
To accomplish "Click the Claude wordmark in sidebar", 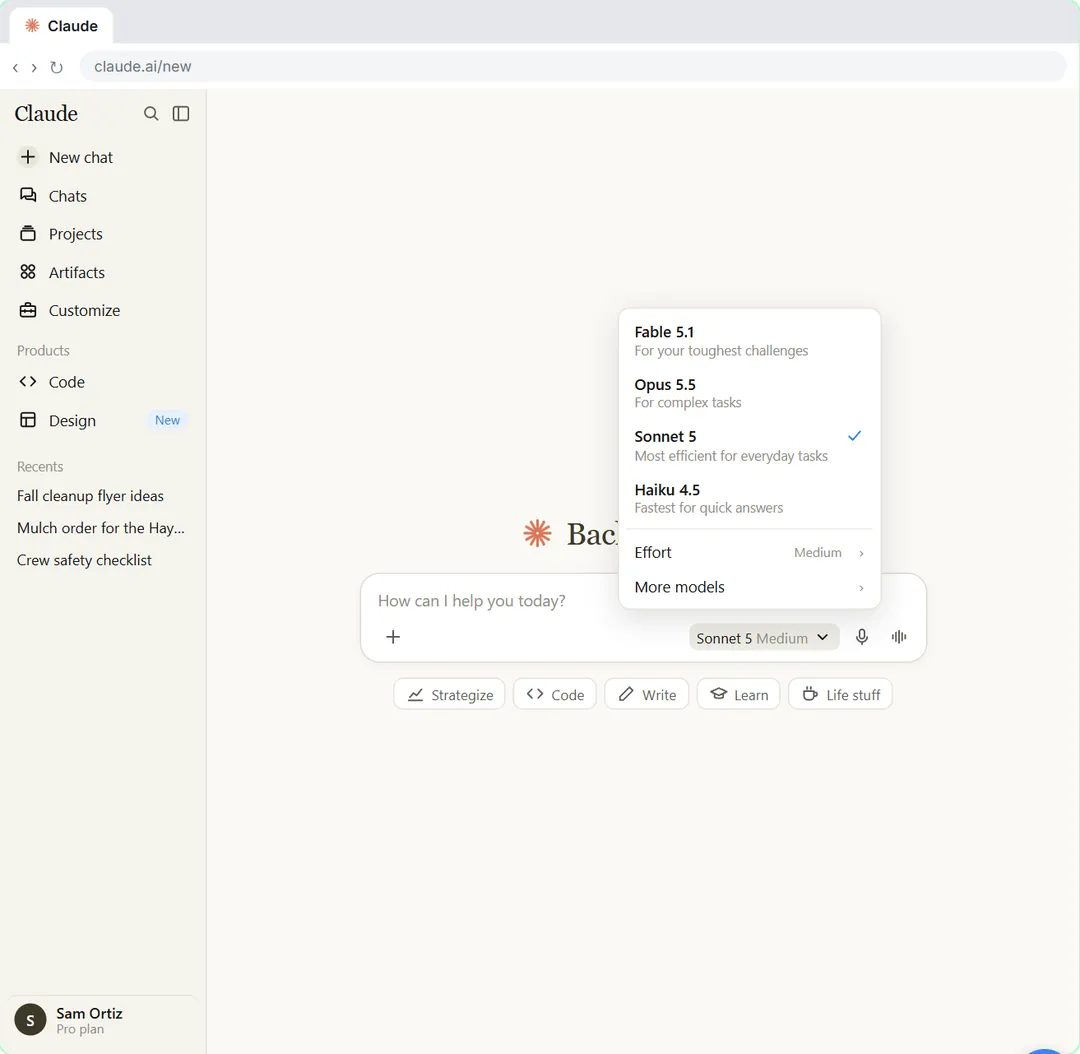I will (46, 114).
